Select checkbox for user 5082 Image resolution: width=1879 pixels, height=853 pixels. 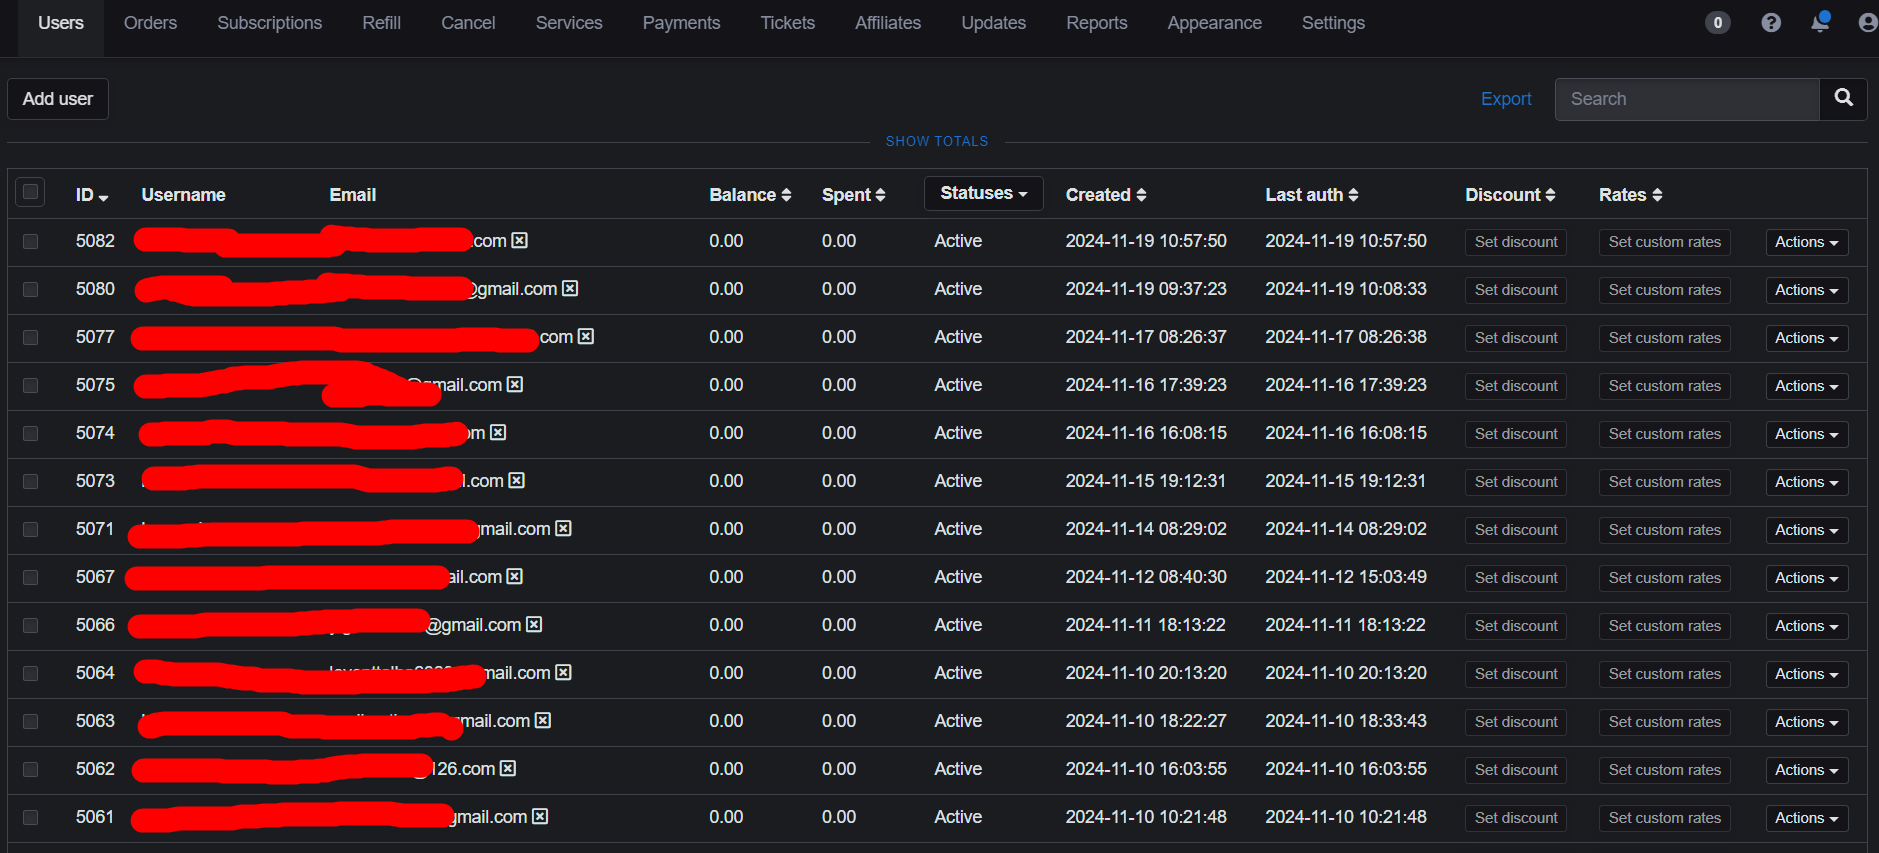pyautogui.click(x=31, y=241)
